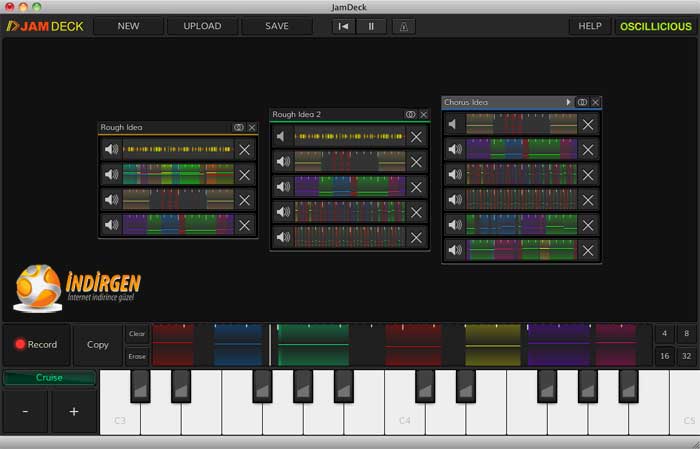Open the Cruise instrument selector
This screenshot has height=449, width=700.
click(x=49, y=378)
